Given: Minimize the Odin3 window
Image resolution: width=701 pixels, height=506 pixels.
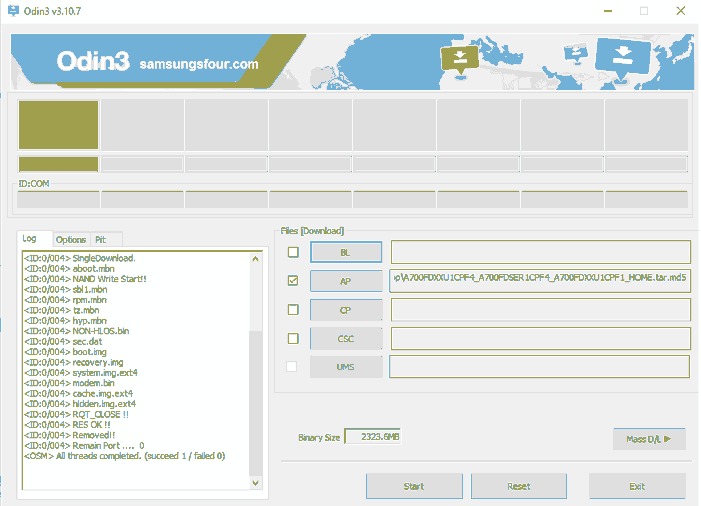Looking at the screenshot, I should click(x=608, y=11).
